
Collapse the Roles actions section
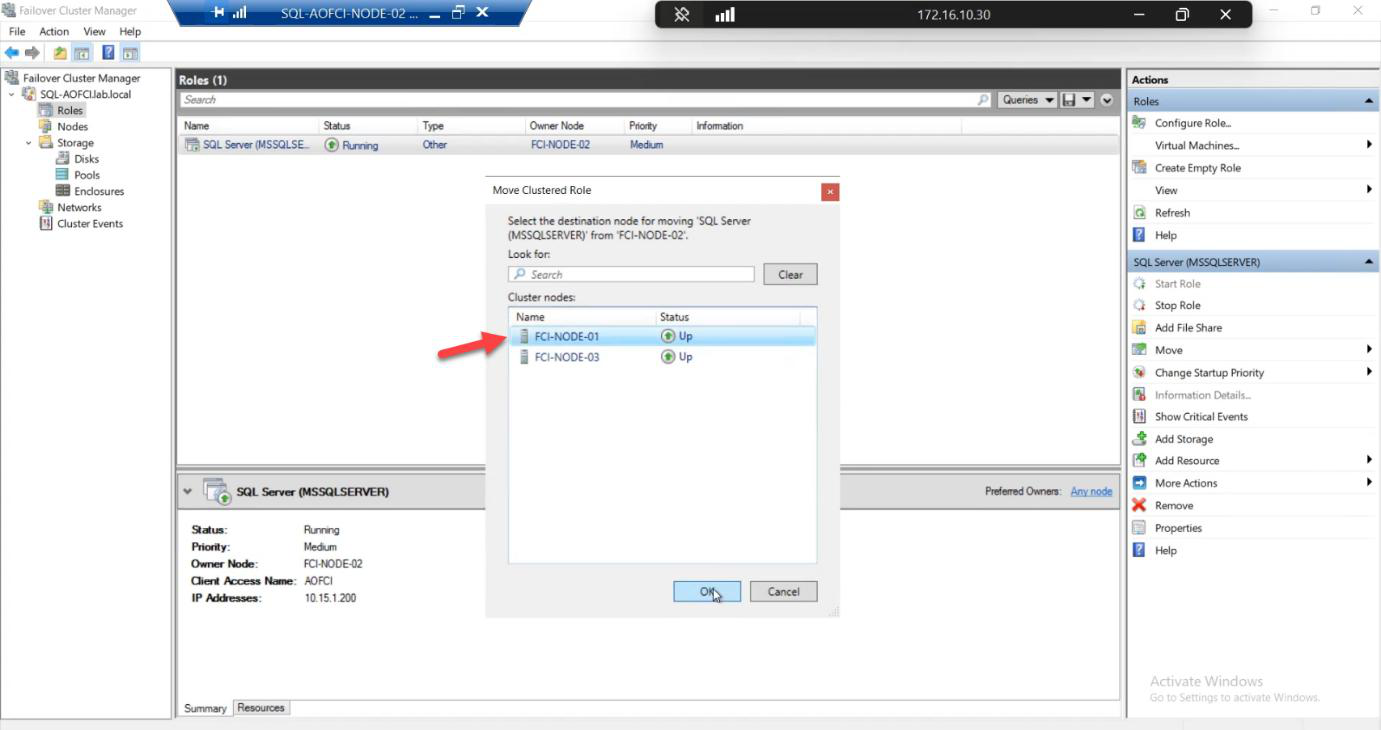[x=1369, y=101]
